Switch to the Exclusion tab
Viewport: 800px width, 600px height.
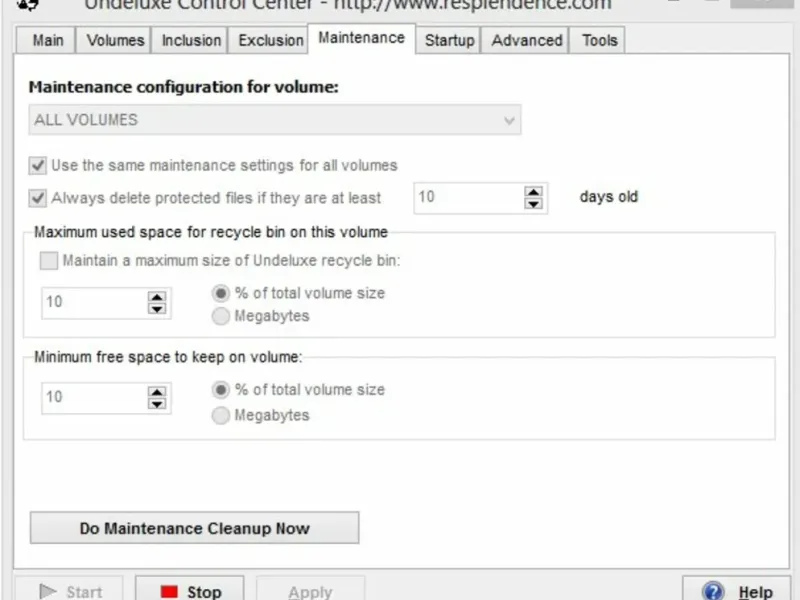[270, 41]
